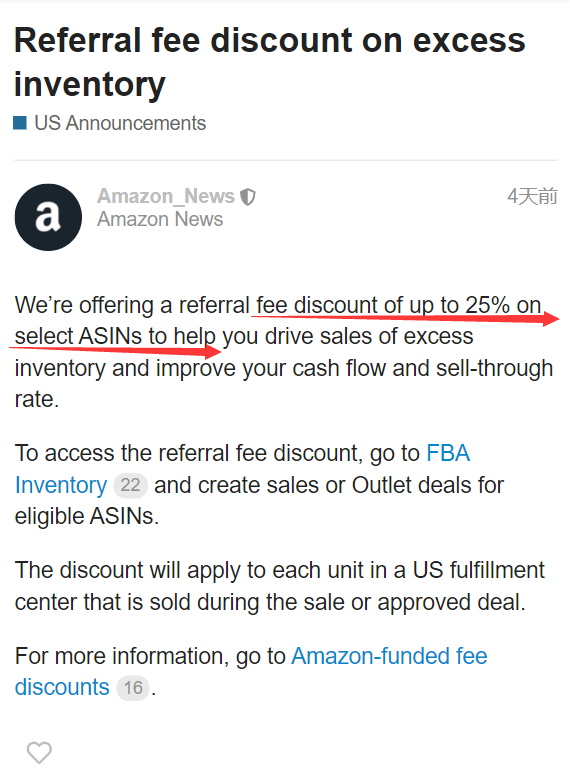570x768 pixels.
Task: Click the paragraph mentioning the 25% discount
Action: coord(284,352)
